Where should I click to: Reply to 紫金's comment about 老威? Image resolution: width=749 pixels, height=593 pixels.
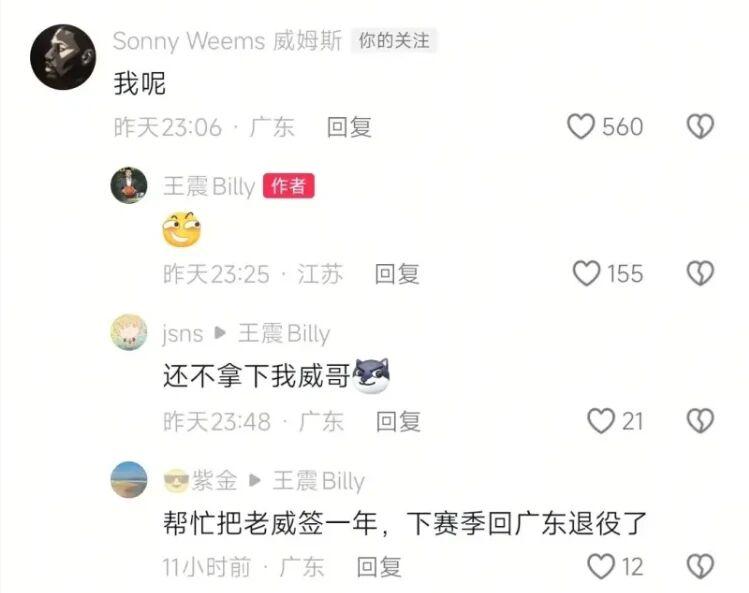pyautogui.click(x=379, y=567)
